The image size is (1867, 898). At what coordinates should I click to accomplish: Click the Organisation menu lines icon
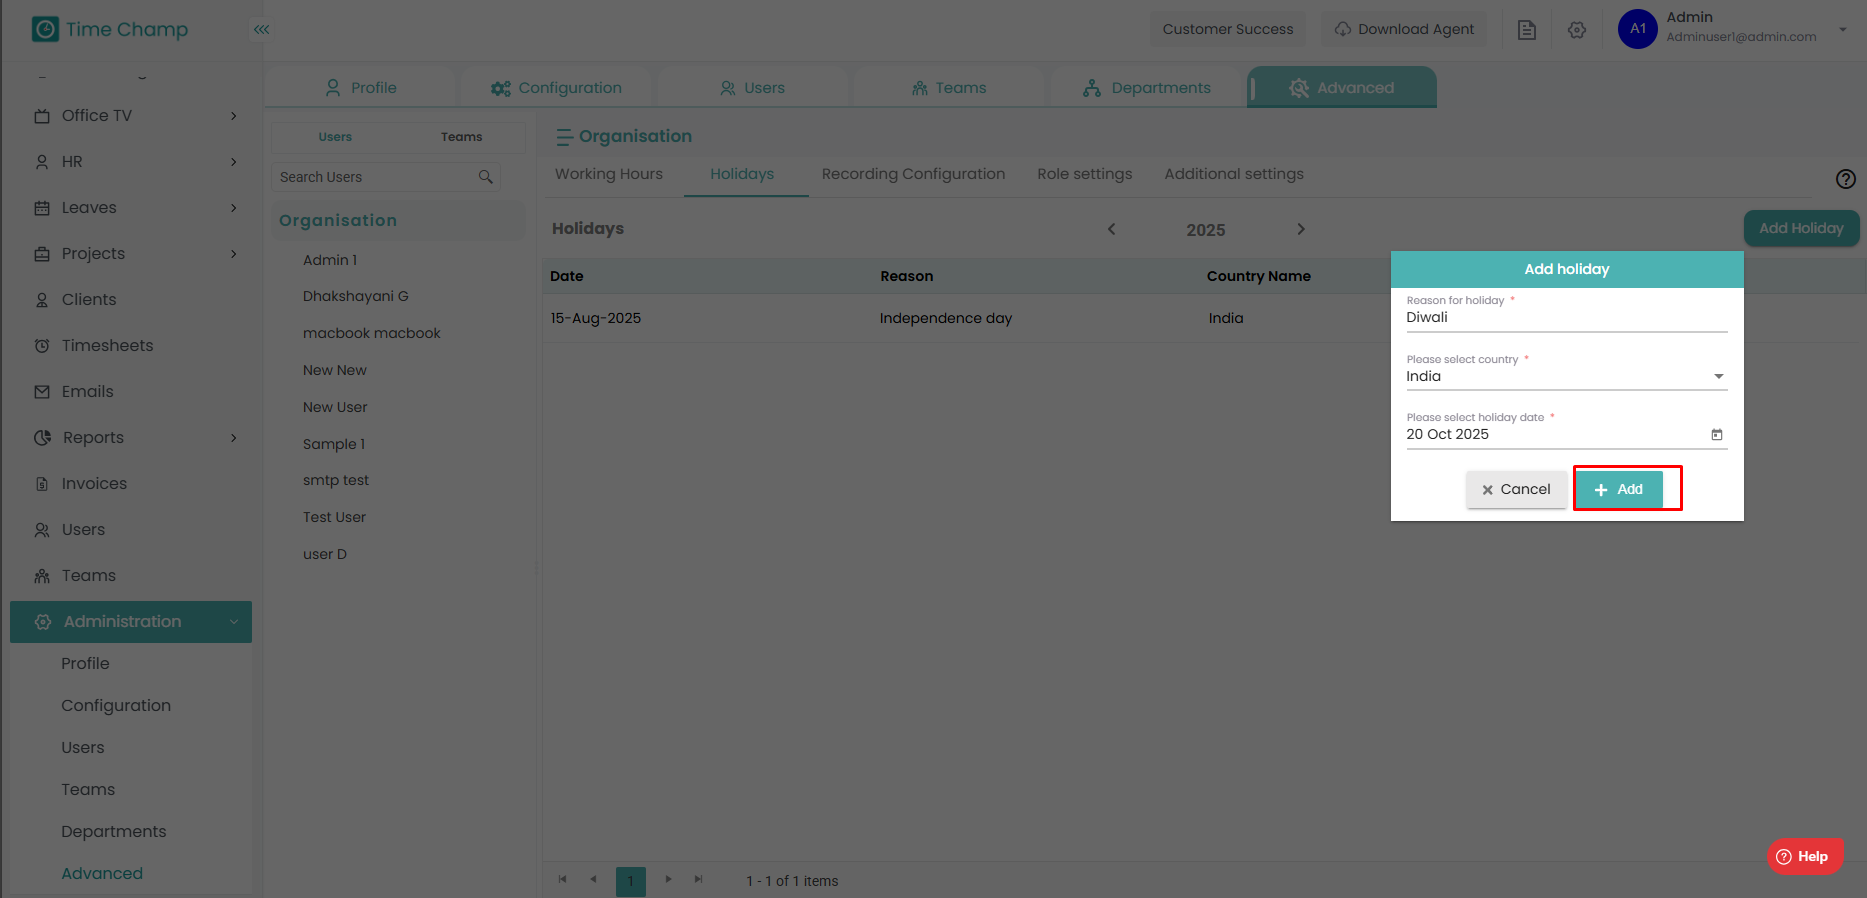(564, 137)
